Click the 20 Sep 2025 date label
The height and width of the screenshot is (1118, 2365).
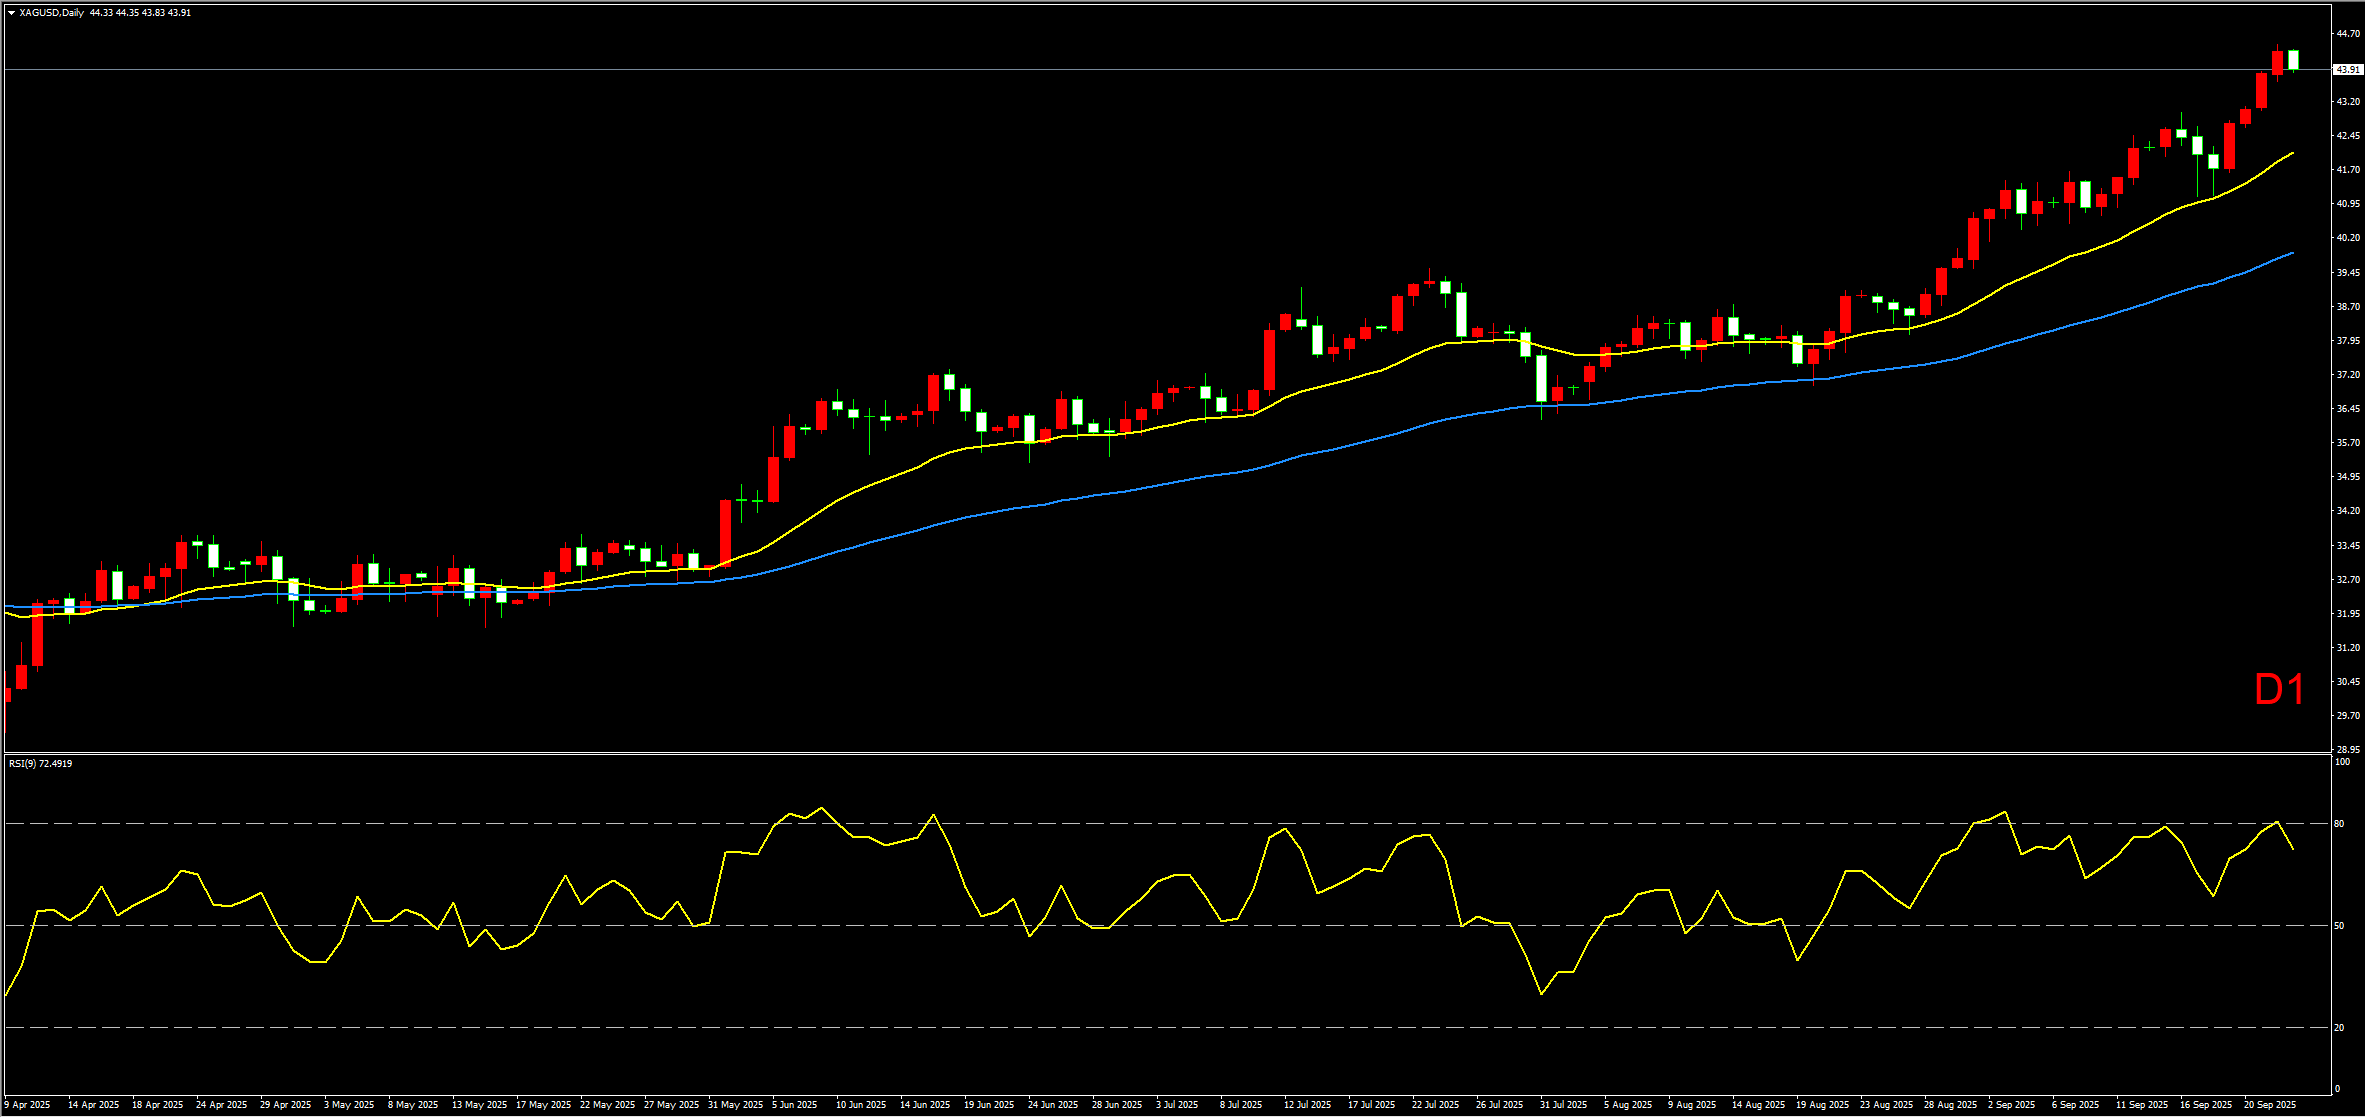click(2270, 1105)
